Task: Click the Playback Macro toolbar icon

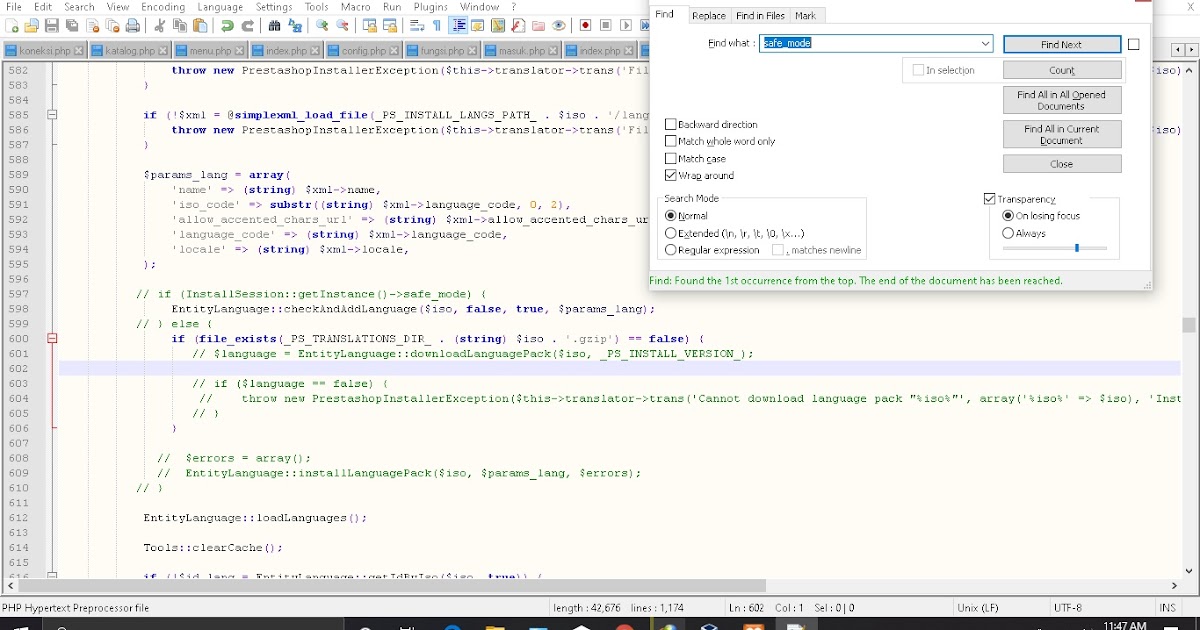Action: pos(626,25)
